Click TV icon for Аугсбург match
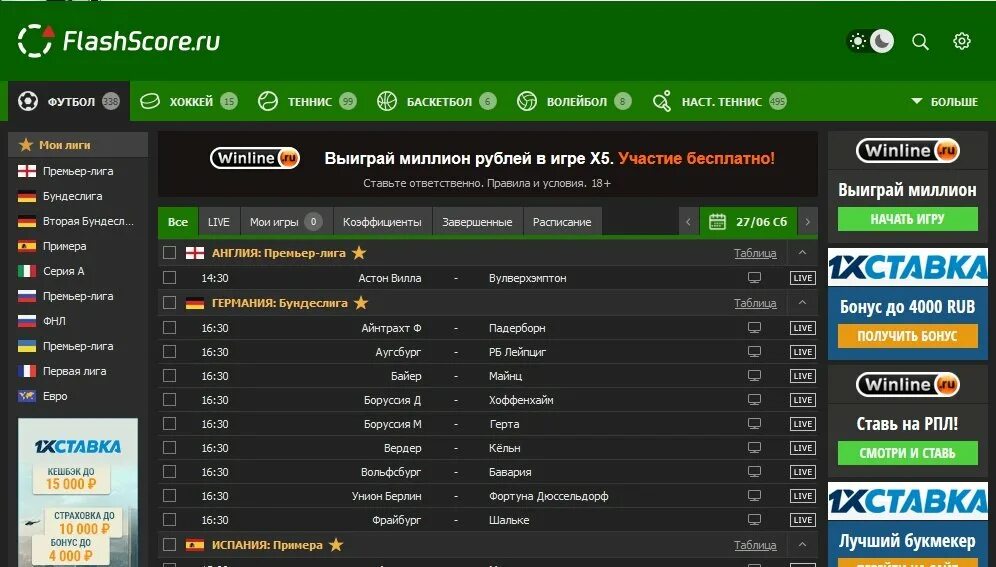This screenshot has height=567, width=996. [x=754, y=352]
